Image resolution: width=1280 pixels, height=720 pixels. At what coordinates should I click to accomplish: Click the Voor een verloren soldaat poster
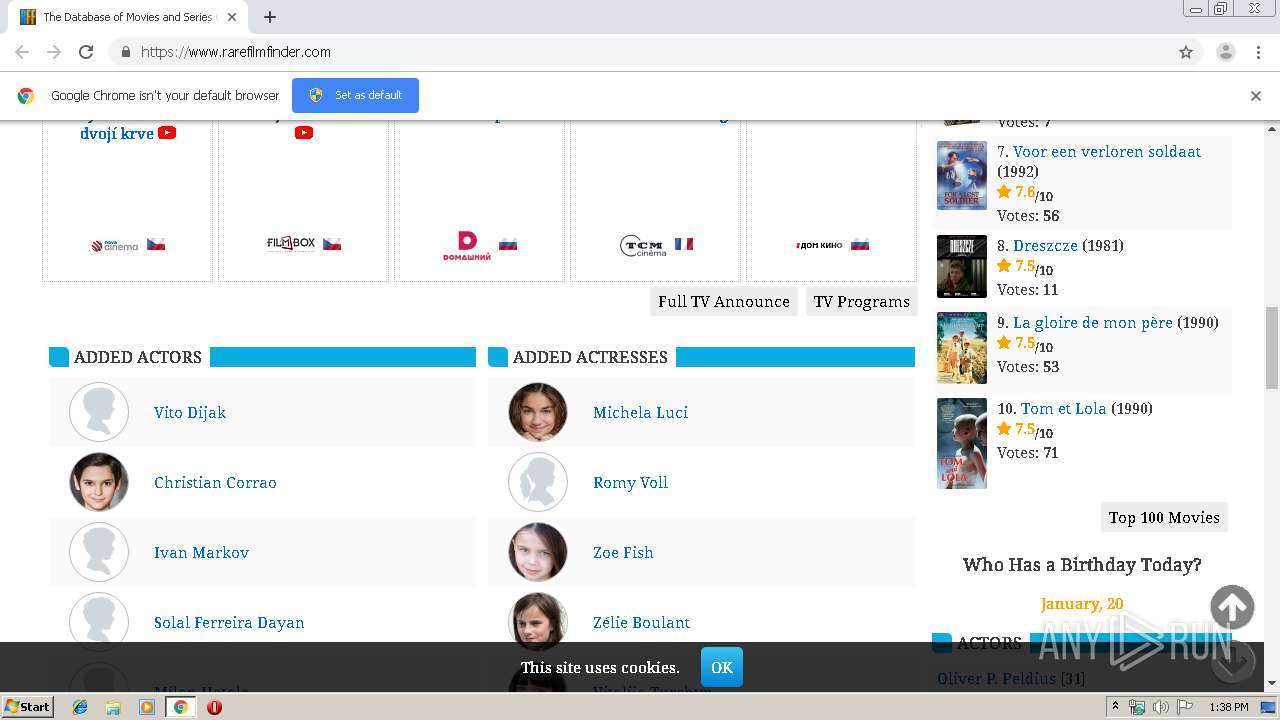point(962,175)
